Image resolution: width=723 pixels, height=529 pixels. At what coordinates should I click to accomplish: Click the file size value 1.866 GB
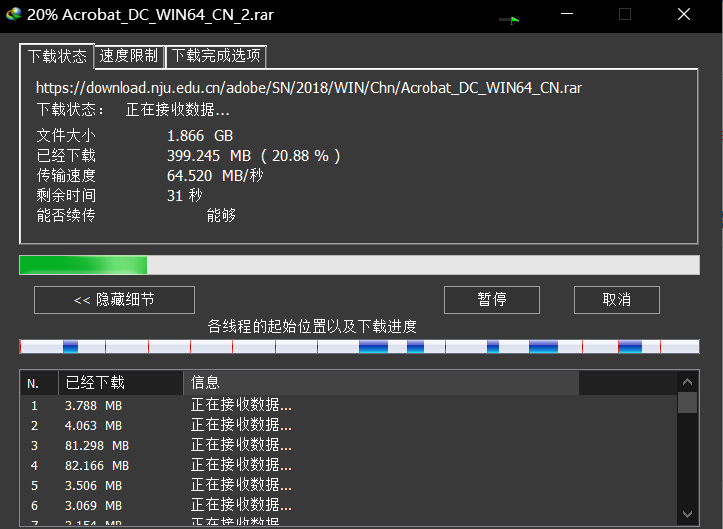[200, 136]
